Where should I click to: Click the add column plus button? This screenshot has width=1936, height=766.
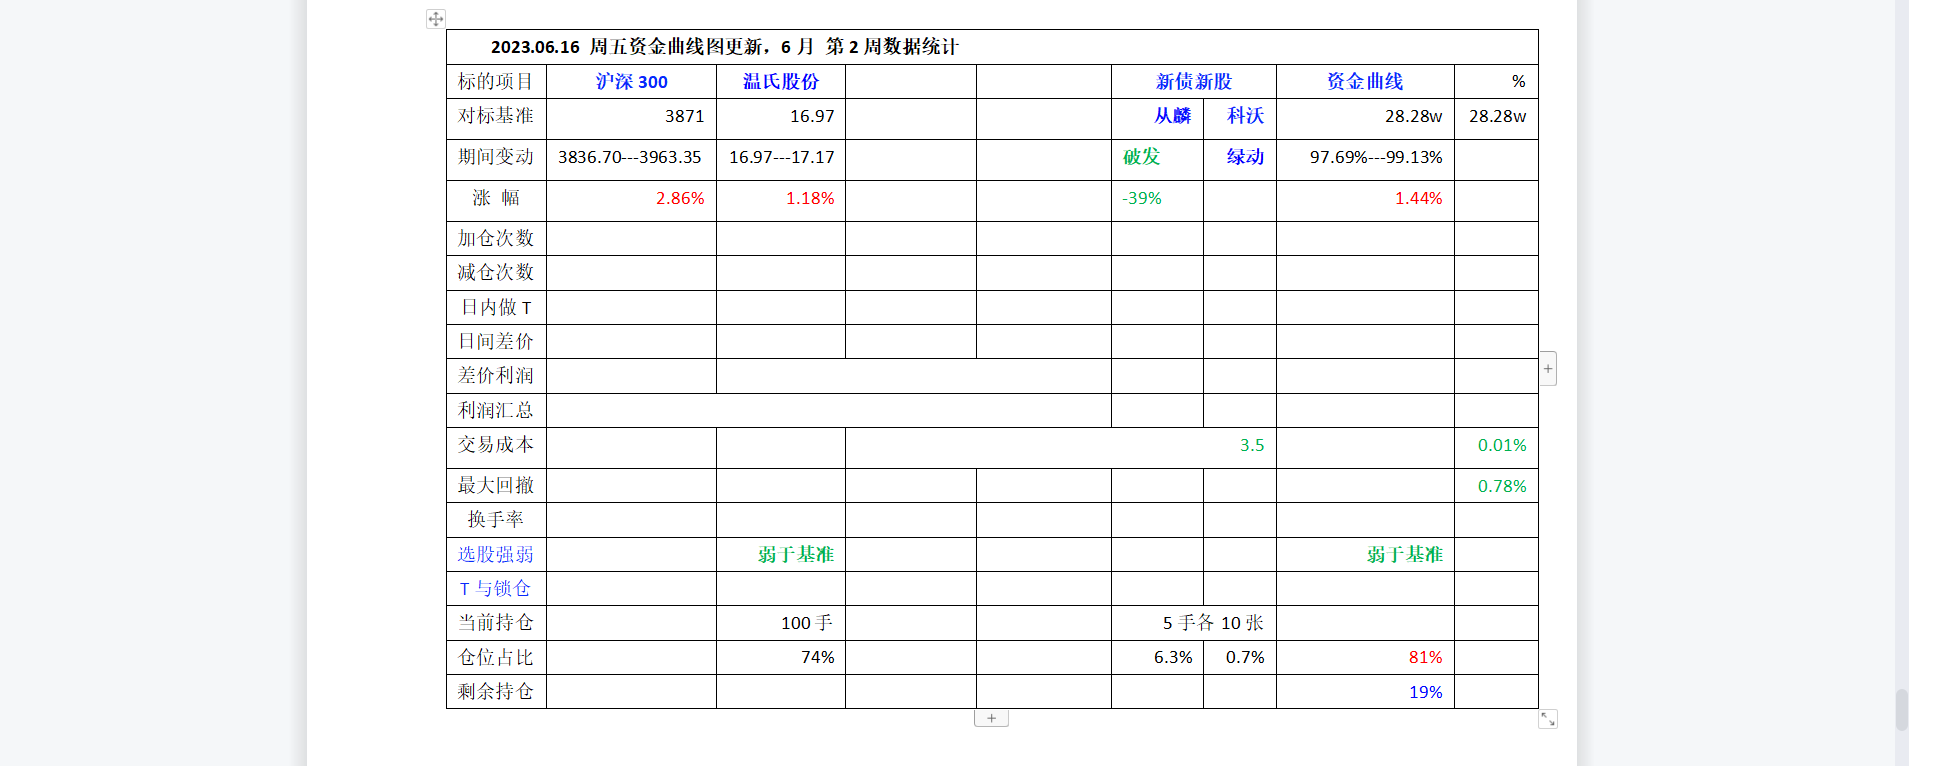click(1547, 368)
